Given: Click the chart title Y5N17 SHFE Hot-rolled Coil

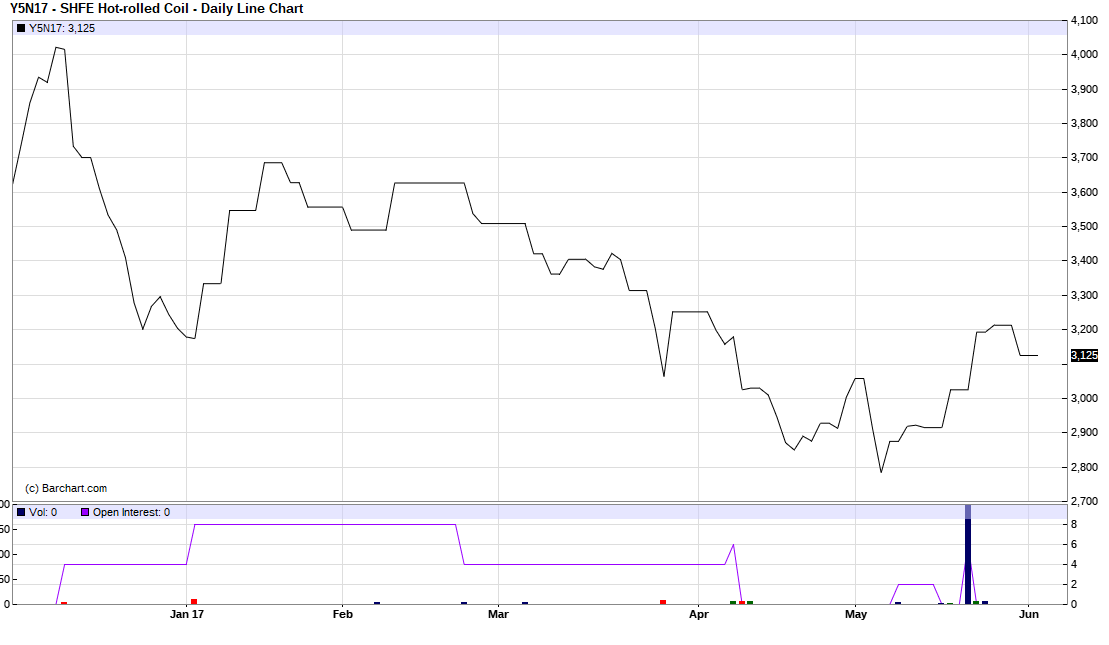Looking at the screenshot, I should click(157, 9).
